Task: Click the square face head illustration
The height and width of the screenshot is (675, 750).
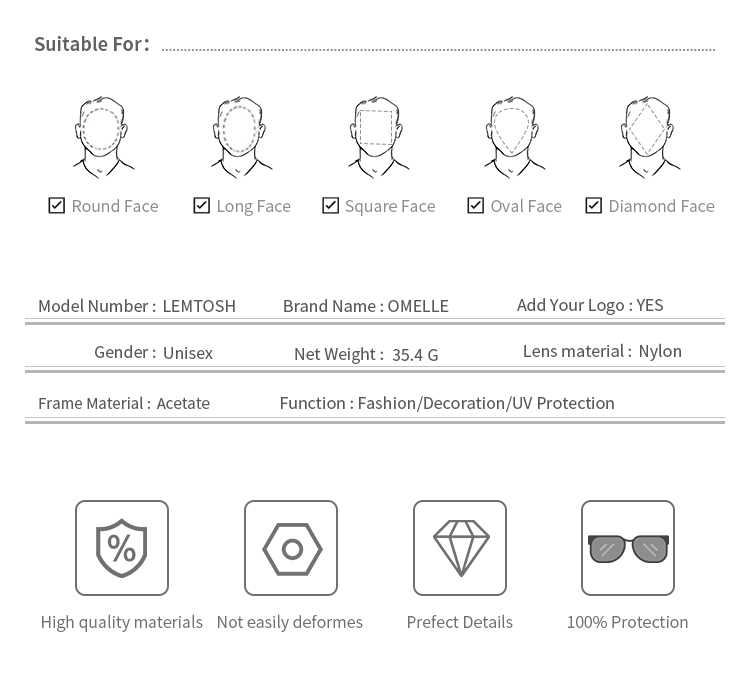Action: tap(377, 135)
